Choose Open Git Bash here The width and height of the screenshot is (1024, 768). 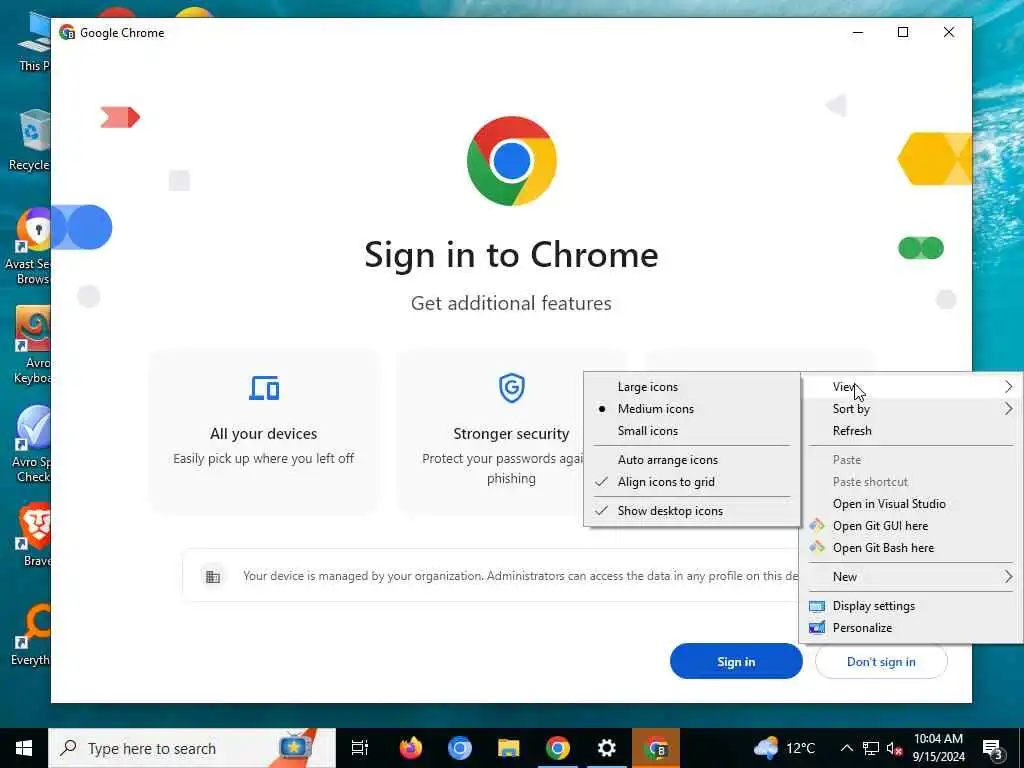point(912,548)
